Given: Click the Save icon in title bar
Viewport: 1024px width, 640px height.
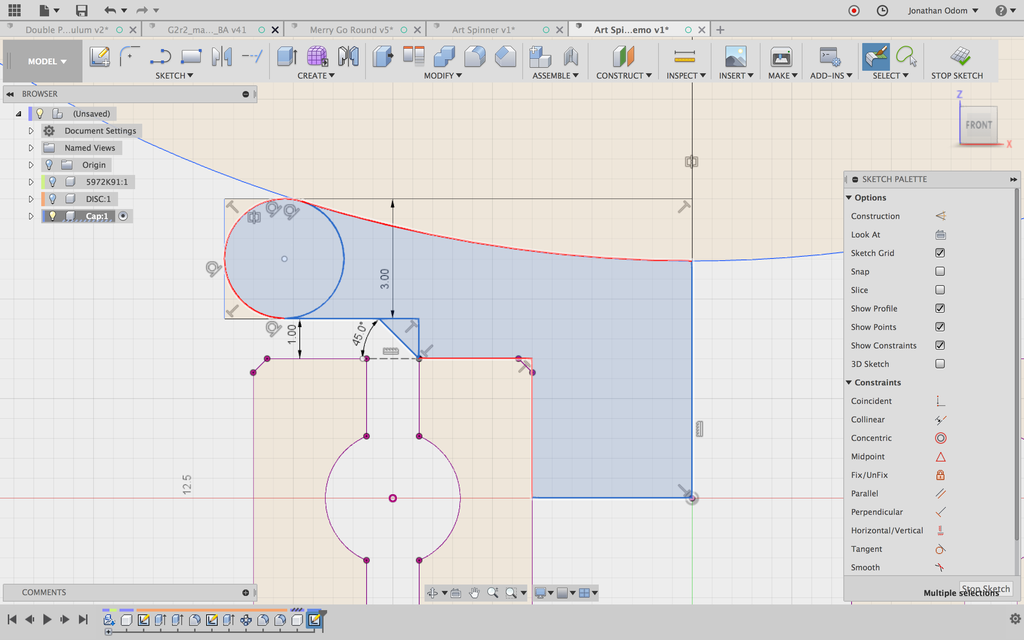Looking at the screenshot, I should pos(81,11).
